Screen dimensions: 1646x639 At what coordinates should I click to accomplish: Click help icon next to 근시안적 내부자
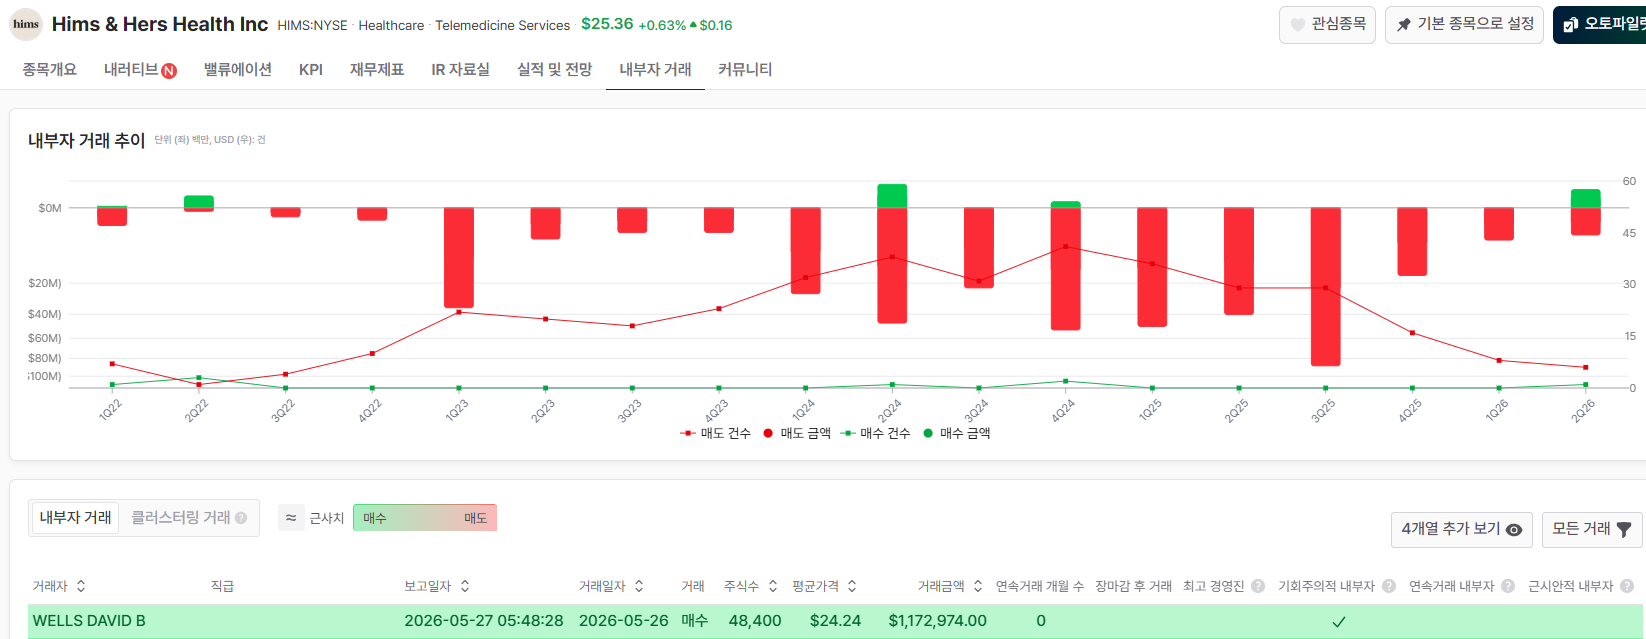click(1627, 586)
